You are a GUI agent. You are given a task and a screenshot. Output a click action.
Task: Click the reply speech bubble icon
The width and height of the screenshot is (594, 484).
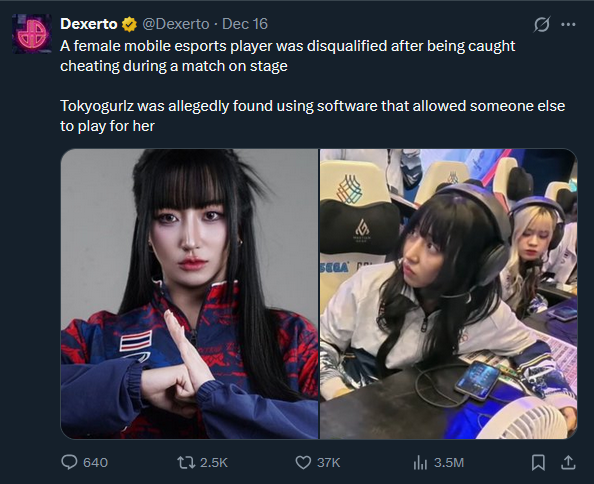[x=69, y=462]
